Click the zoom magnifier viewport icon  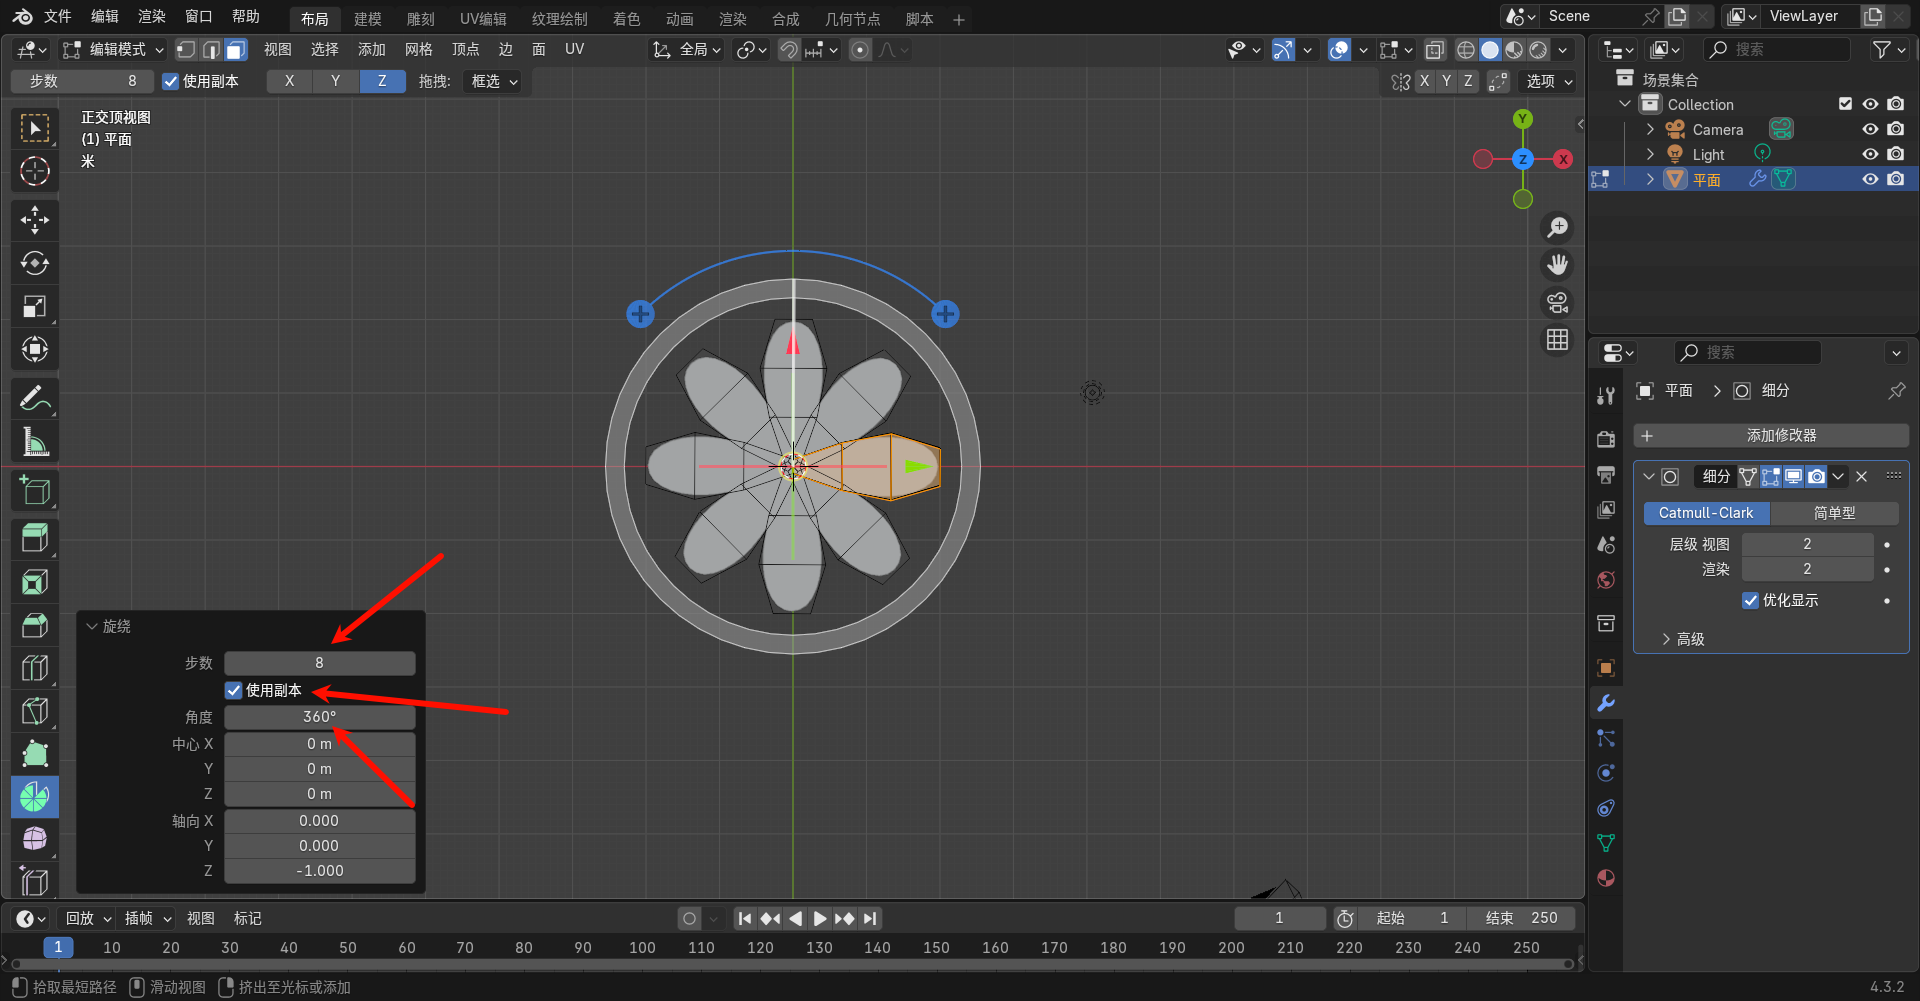[x=1557, y=228]
